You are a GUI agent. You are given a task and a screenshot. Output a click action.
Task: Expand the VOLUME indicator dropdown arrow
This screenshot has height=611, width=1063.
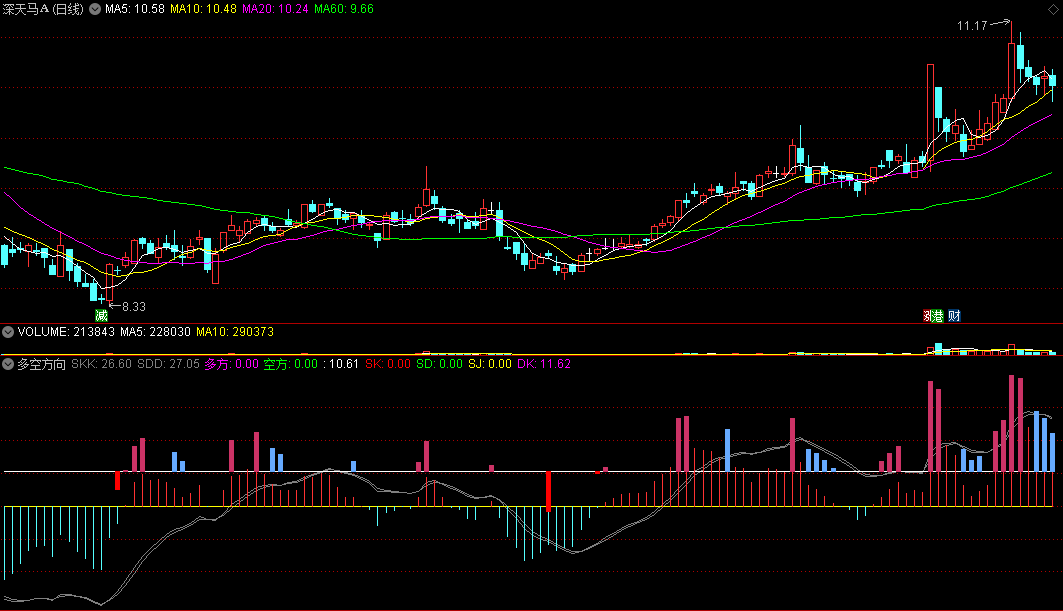coord(8,332)
